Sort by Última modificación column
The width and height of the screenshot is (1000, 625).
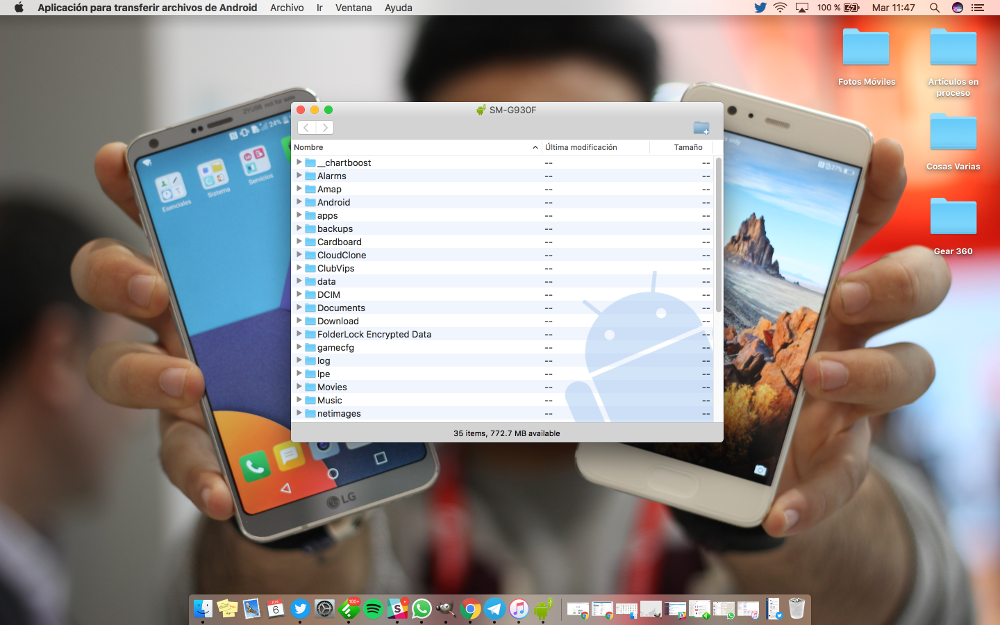click(581, 147)
